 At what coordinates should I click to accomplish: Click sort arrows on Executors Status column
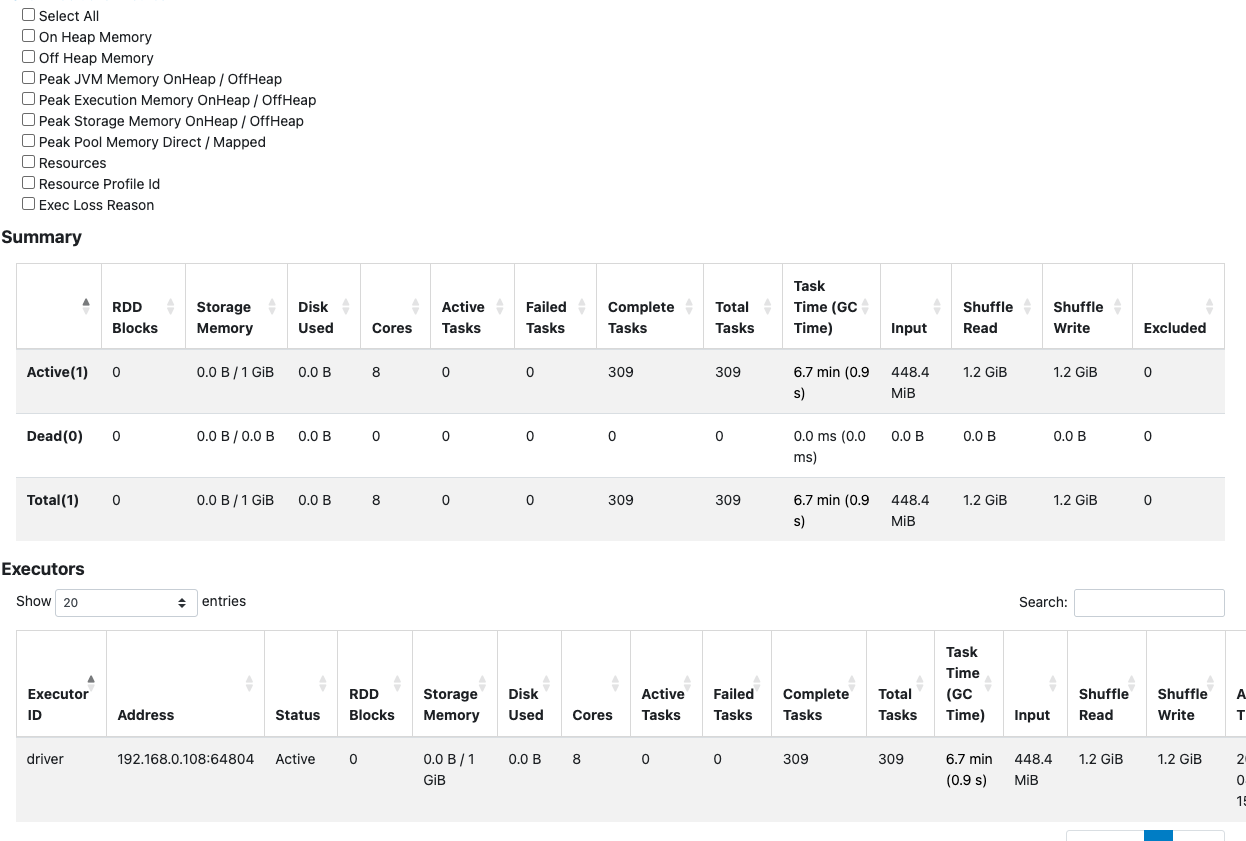(322, 684)
